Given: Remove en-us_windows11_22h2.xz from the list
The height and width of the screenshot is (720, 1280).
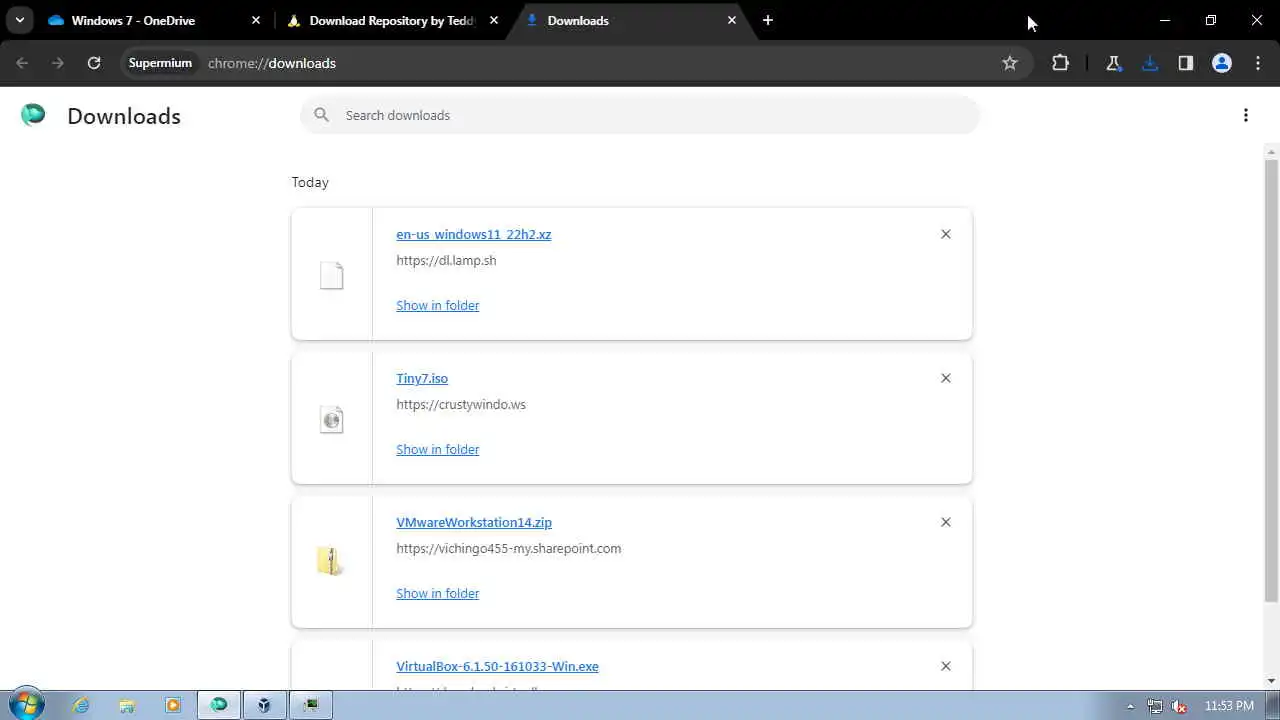Looking at the screenshot, I should (946, 234).
